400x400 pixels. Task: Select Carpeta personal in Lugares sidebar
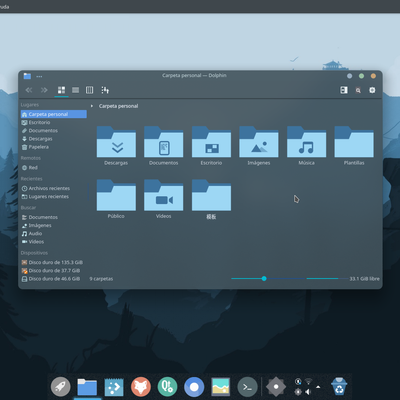54,114
